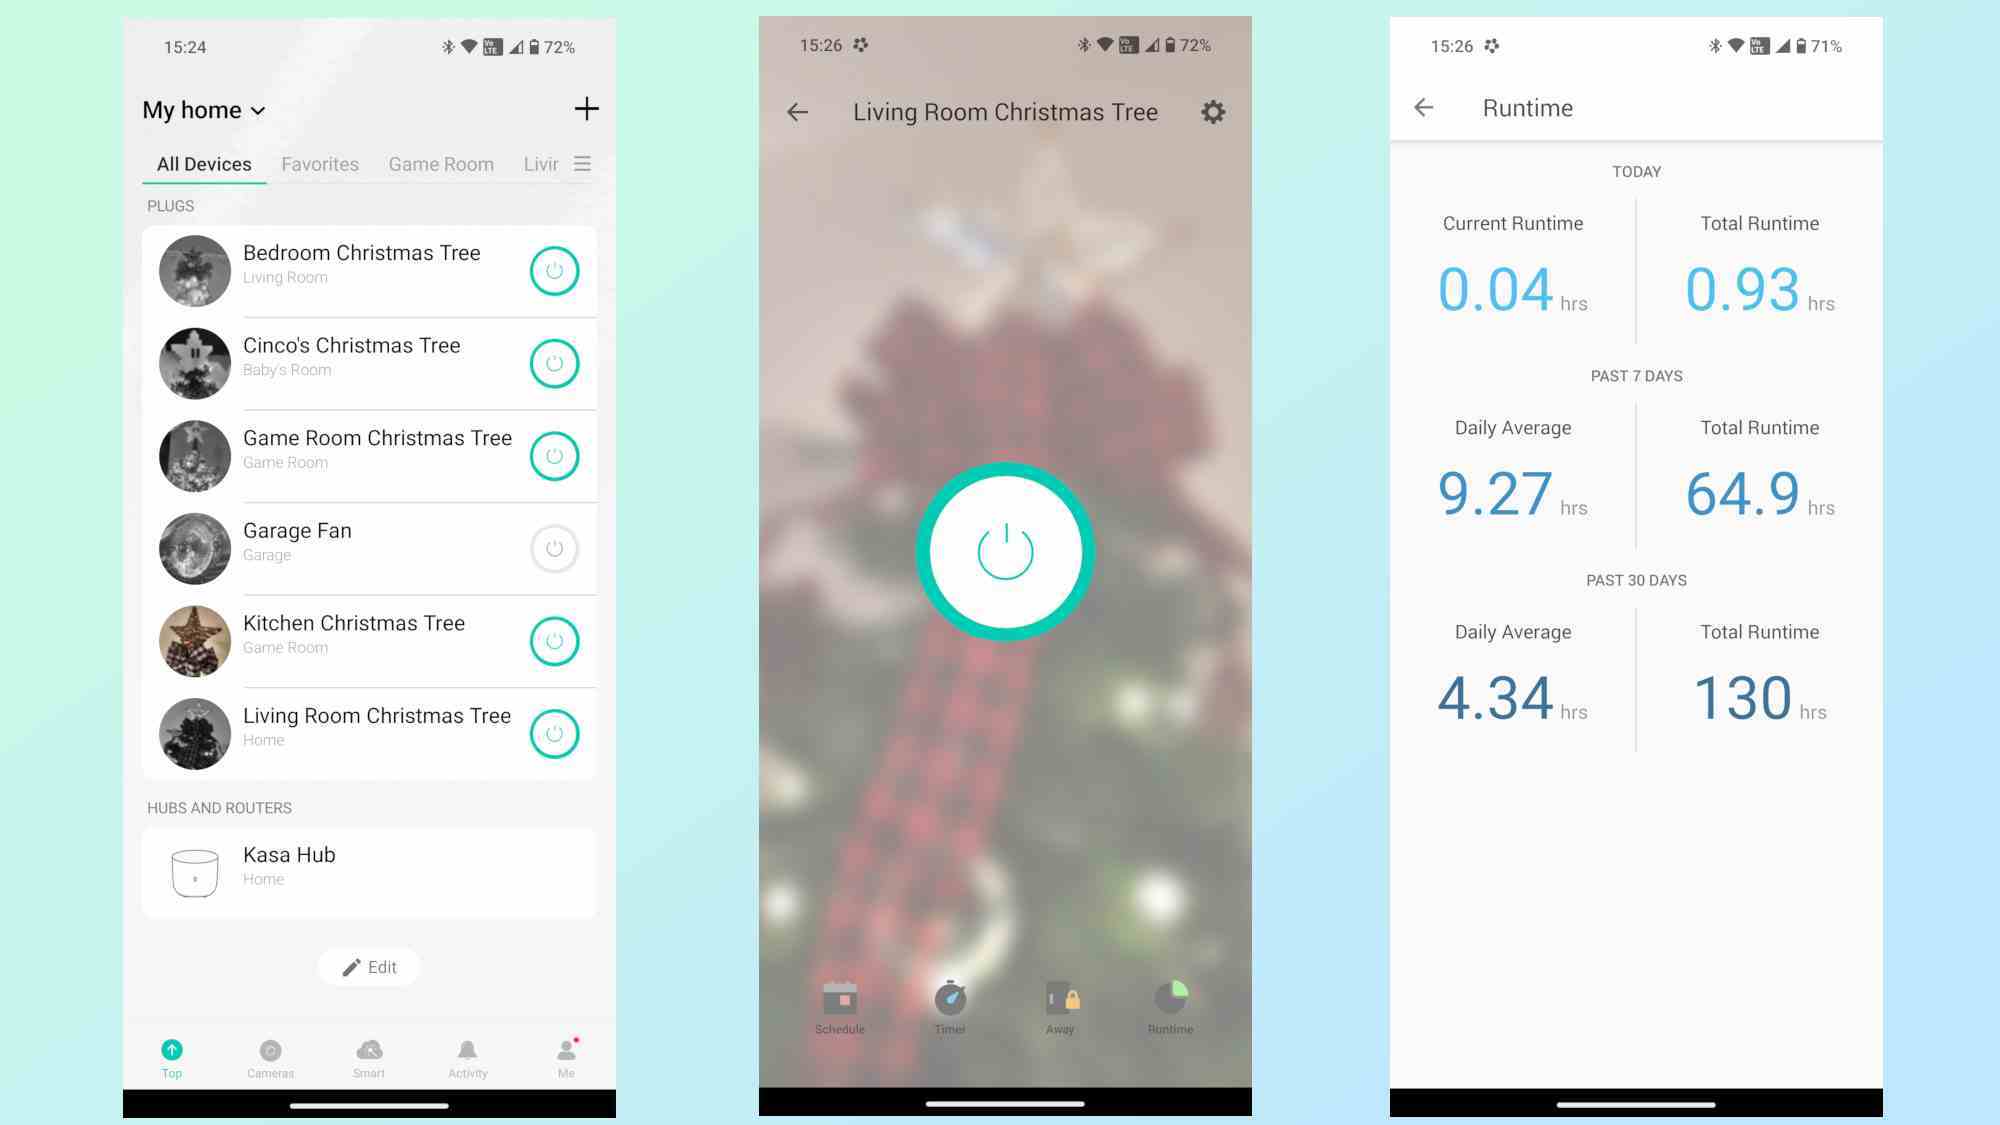Select the Game Room tab
The height and width of the screenshot is (1125, 2000).
click(x=440, y=163)
